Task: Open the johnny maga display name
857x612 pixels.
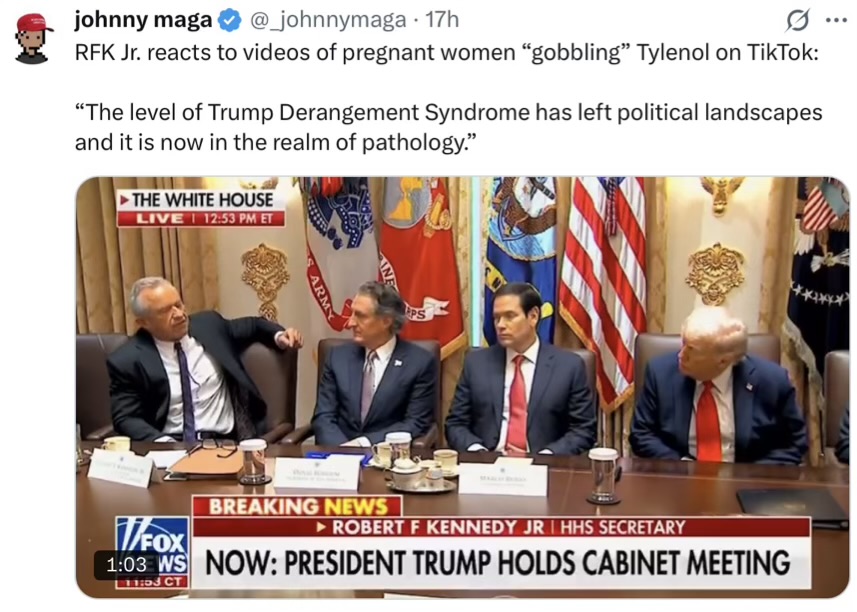Action: pos(143,20)
